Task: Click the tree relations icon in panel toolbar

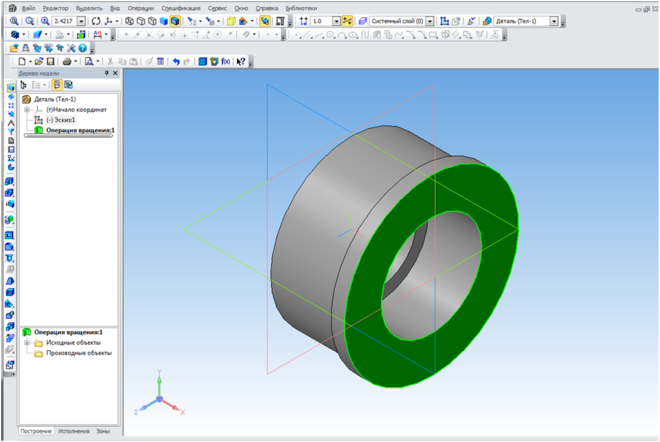Action: (x=68, y=85)
